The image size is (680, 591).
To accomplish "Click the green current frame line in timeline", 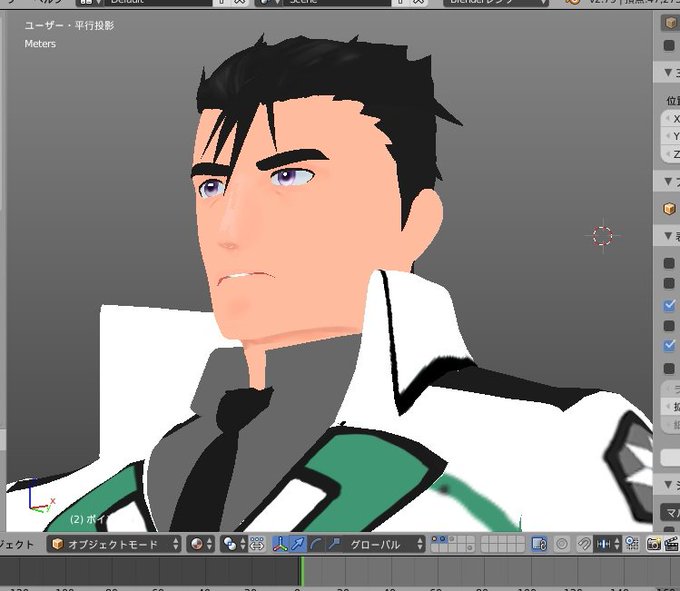I will pyautogui.click(x=302, y=571).
